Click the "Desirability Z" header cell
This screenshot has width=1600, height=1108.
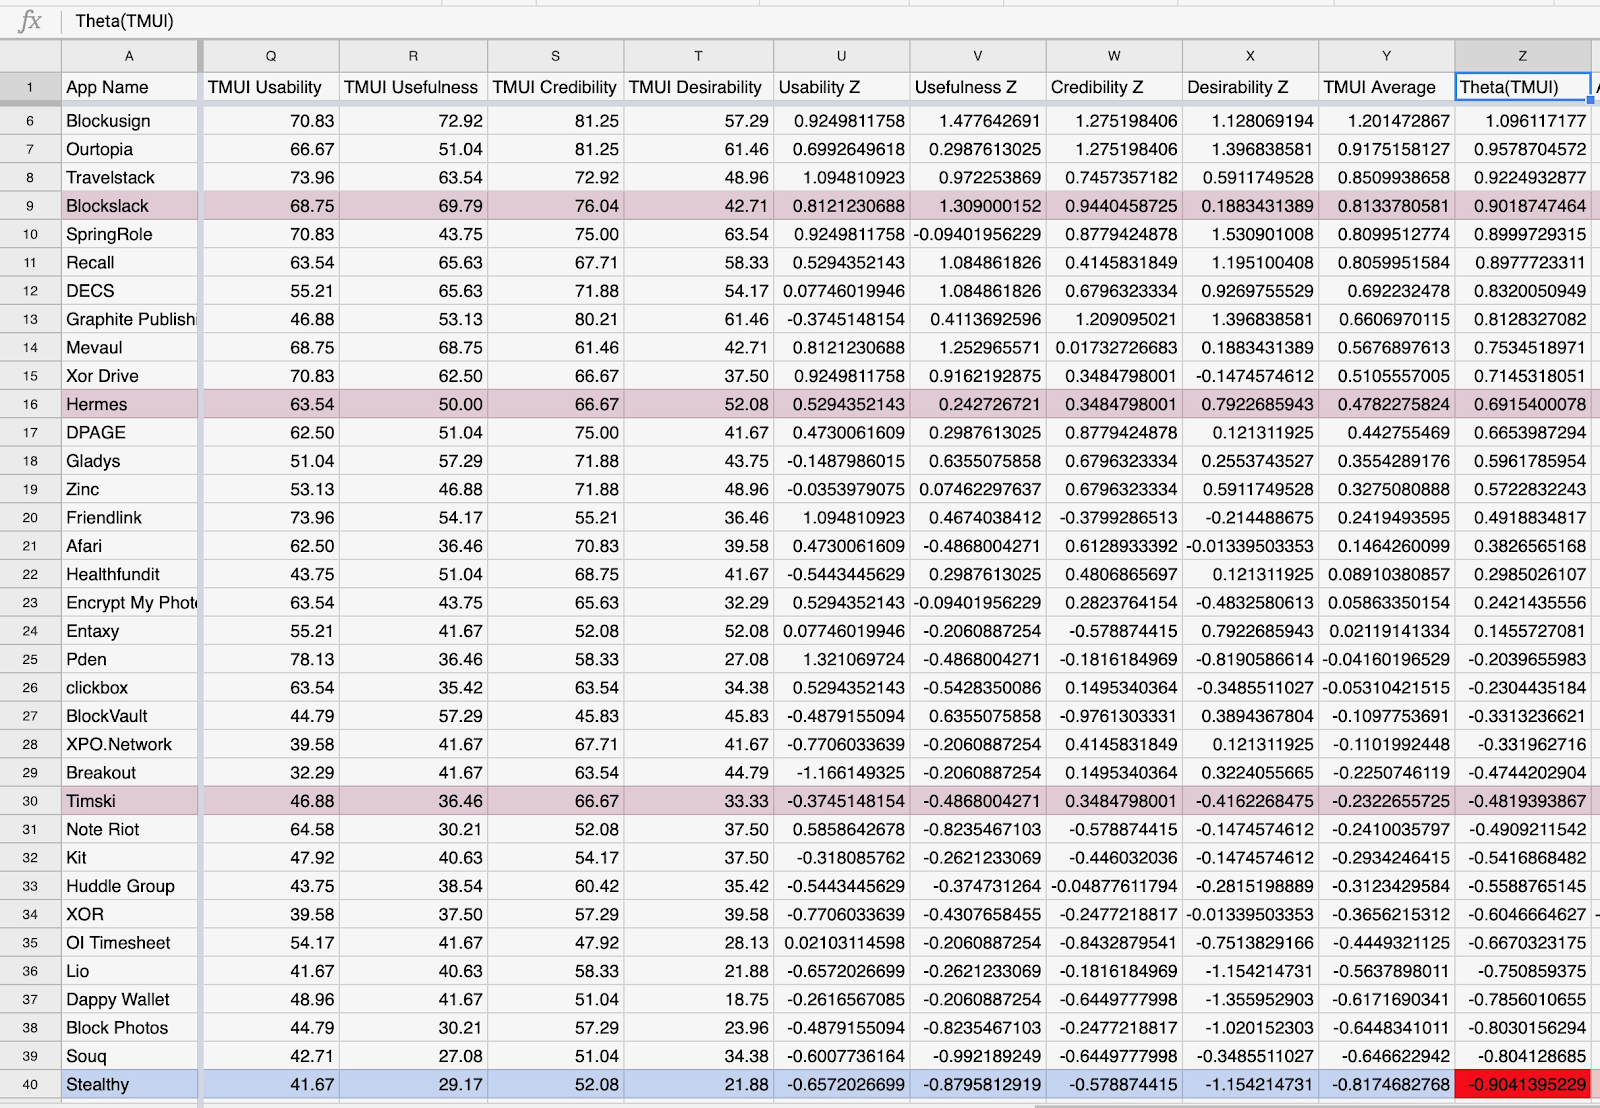click(x=1250, y=87)
